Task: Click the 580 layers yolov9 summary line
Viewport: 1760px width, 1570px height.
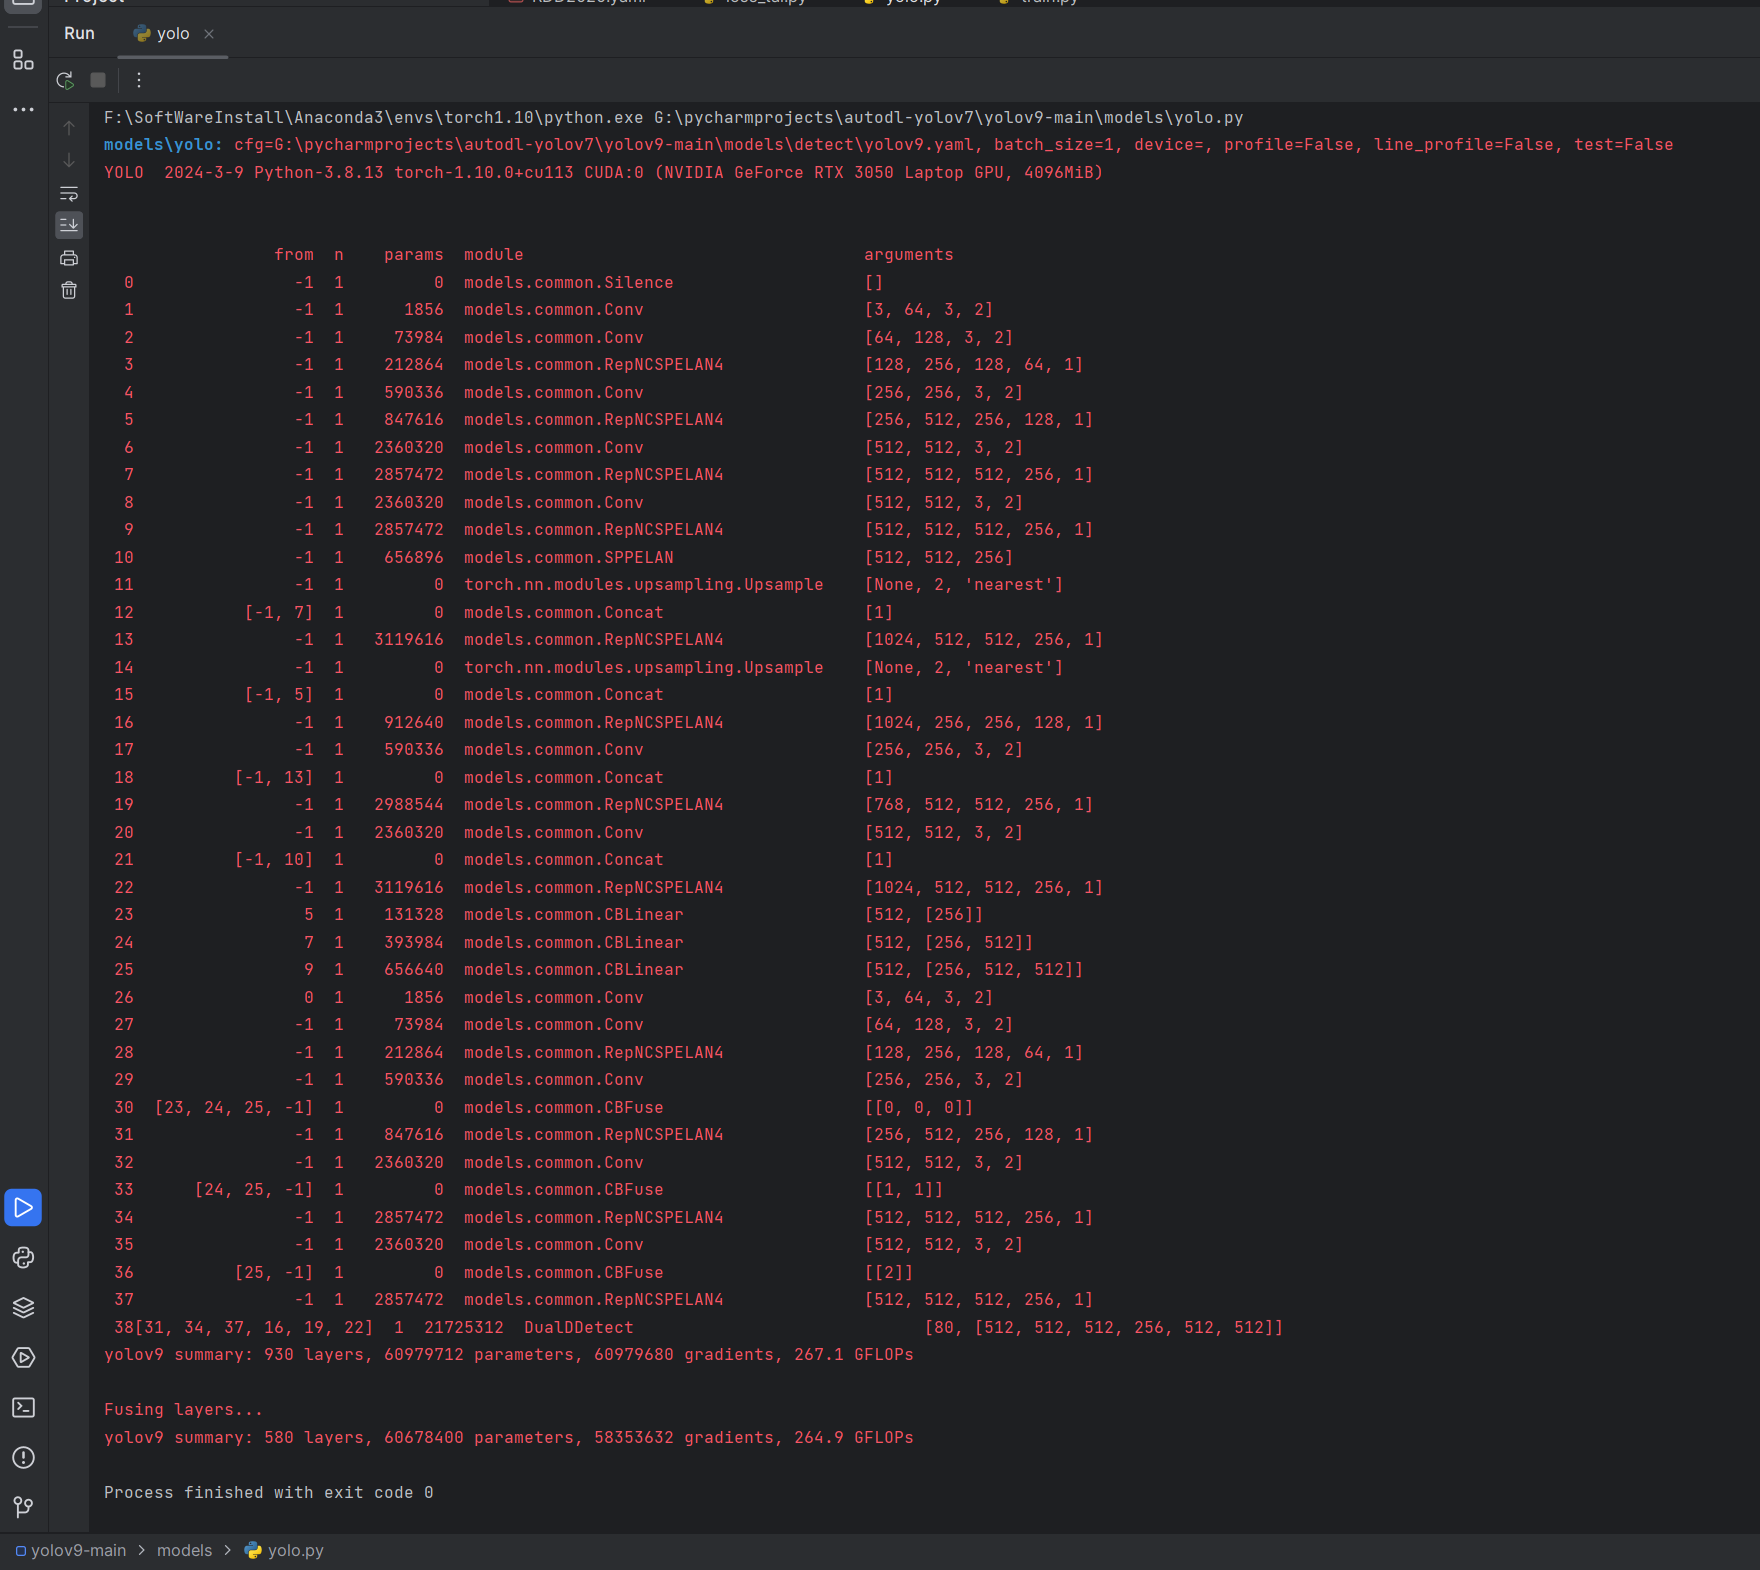Action: [x=508, y=1437]
